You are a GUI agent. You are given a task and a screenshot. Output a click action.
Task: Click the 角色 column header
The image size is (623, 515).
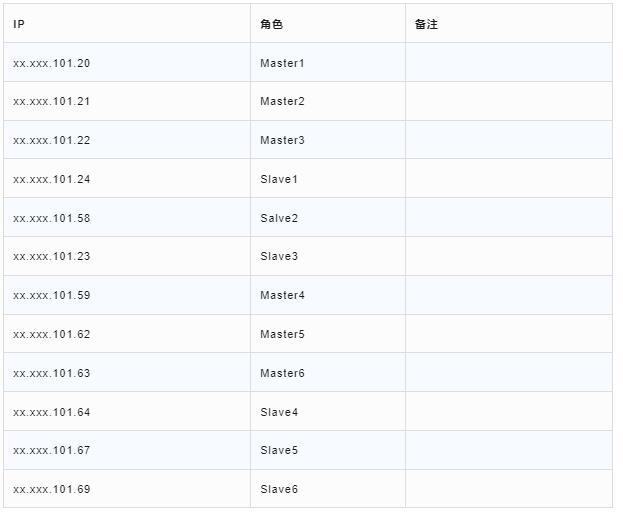271,24
